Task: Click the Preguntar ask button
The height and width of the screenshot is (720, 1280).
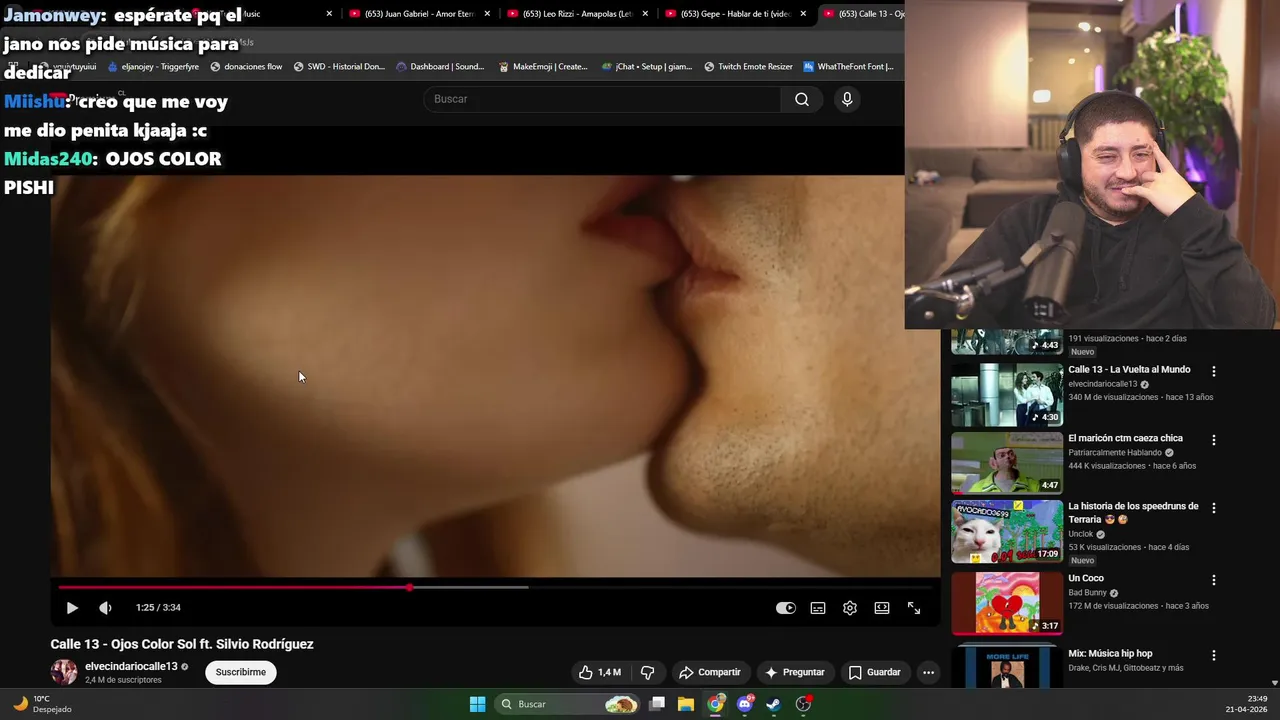Action: (x=795, y=672)
